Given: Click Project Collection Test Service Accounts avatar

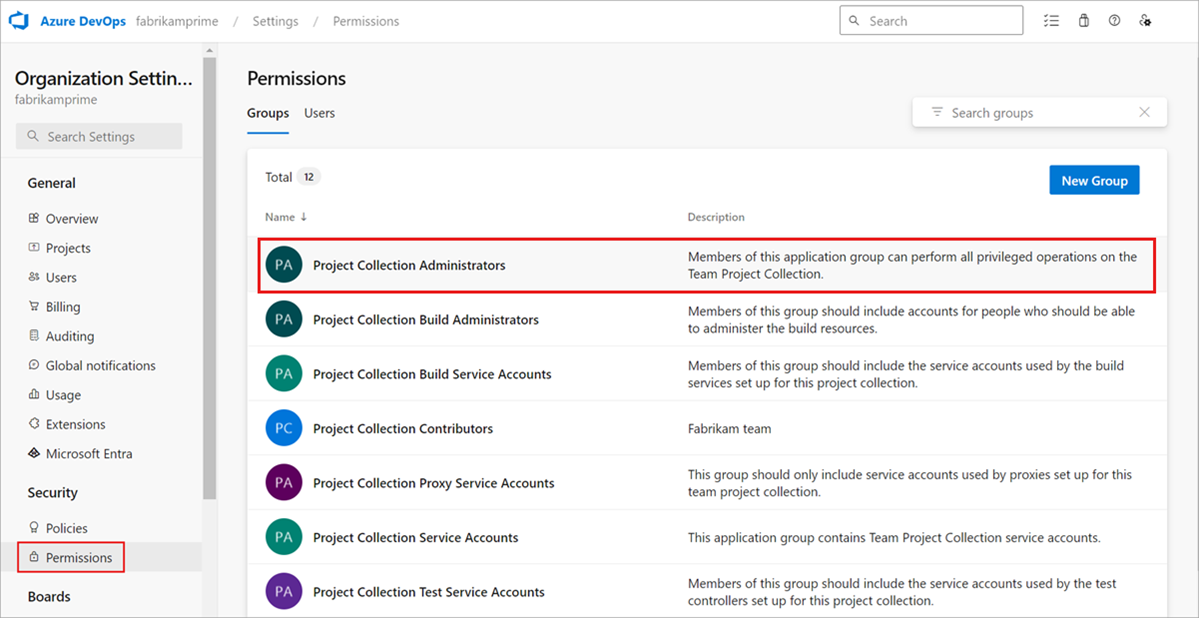Looking at the screenshot, I should [284, 592].
